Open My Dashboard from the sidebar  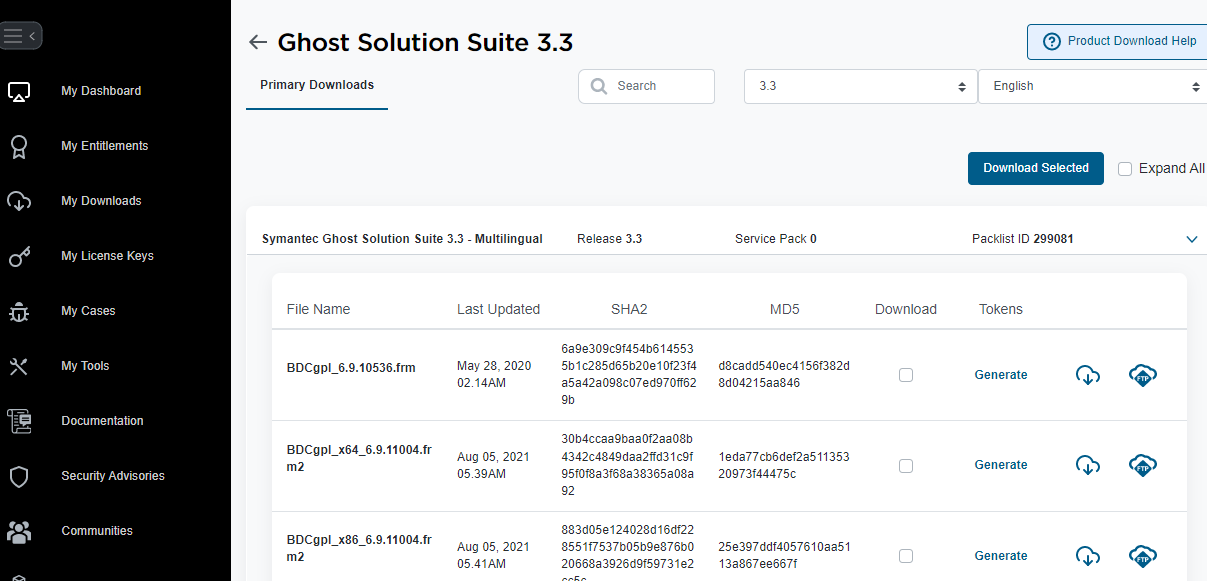point(101,91)
